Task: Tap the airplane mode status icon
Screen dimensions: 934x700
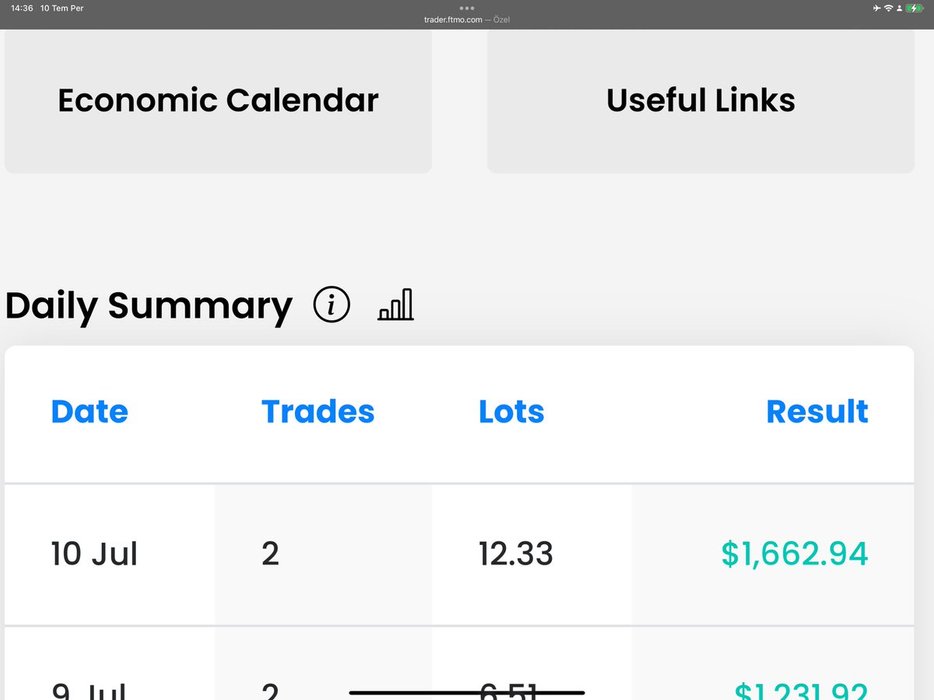Action: tap(876, 8)
